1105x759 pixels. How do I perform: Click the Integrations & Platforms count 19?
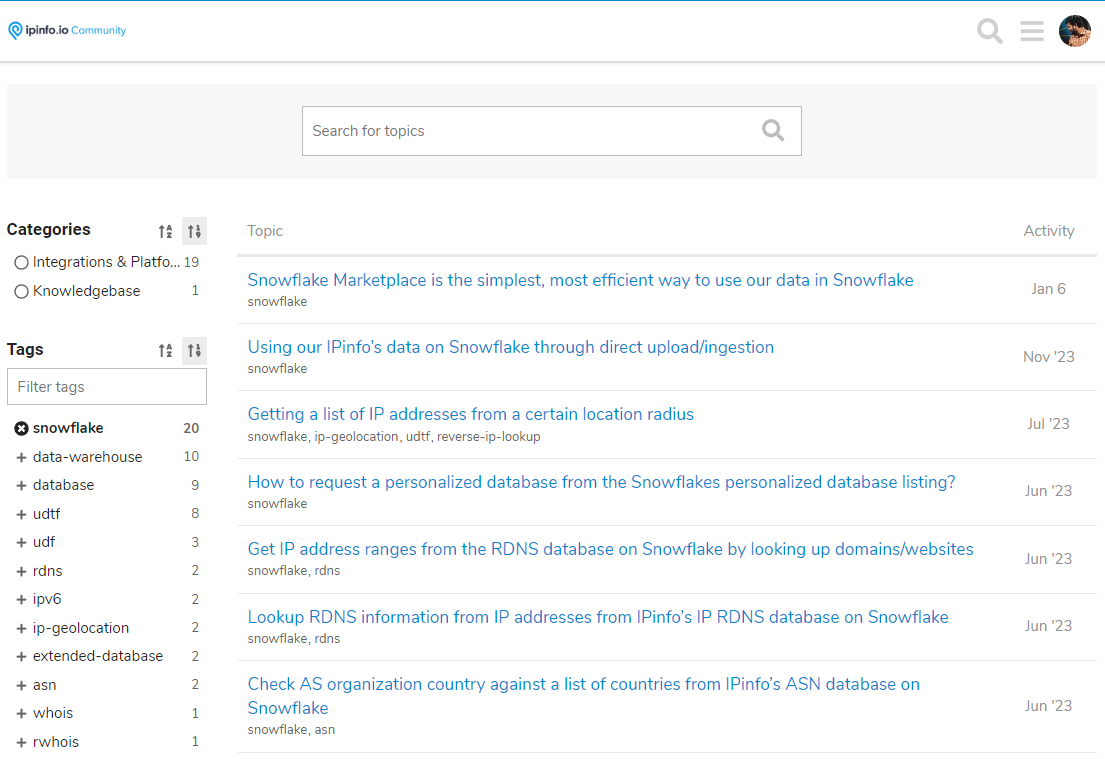tap(191, 262)
